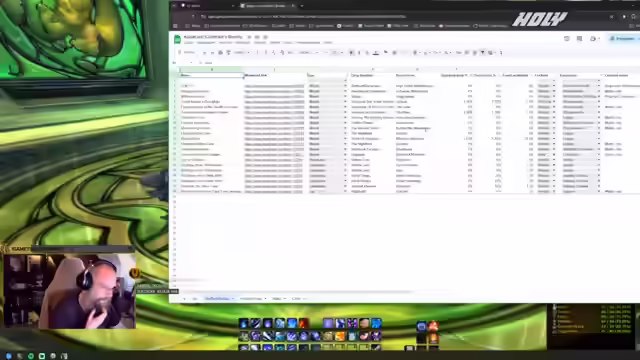
Task: Open the Google Sheets home logo
Action: point(177,39)
